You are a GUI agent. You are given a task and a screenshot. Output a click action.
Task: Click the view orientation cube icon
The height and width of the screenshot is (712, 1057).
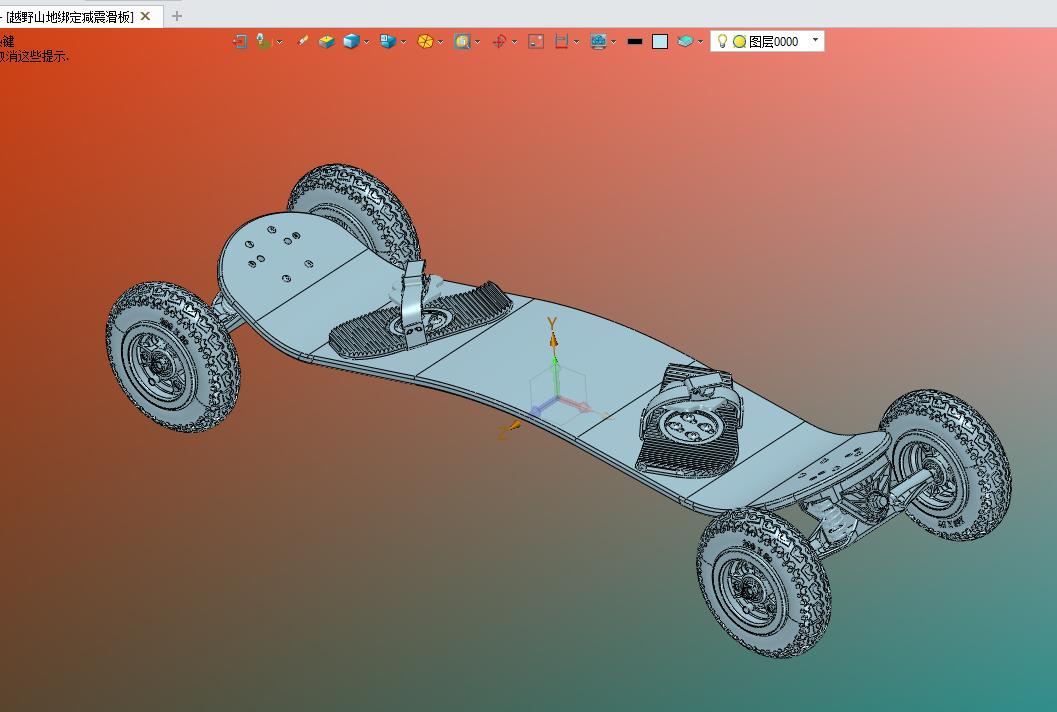tap(388, 42)
